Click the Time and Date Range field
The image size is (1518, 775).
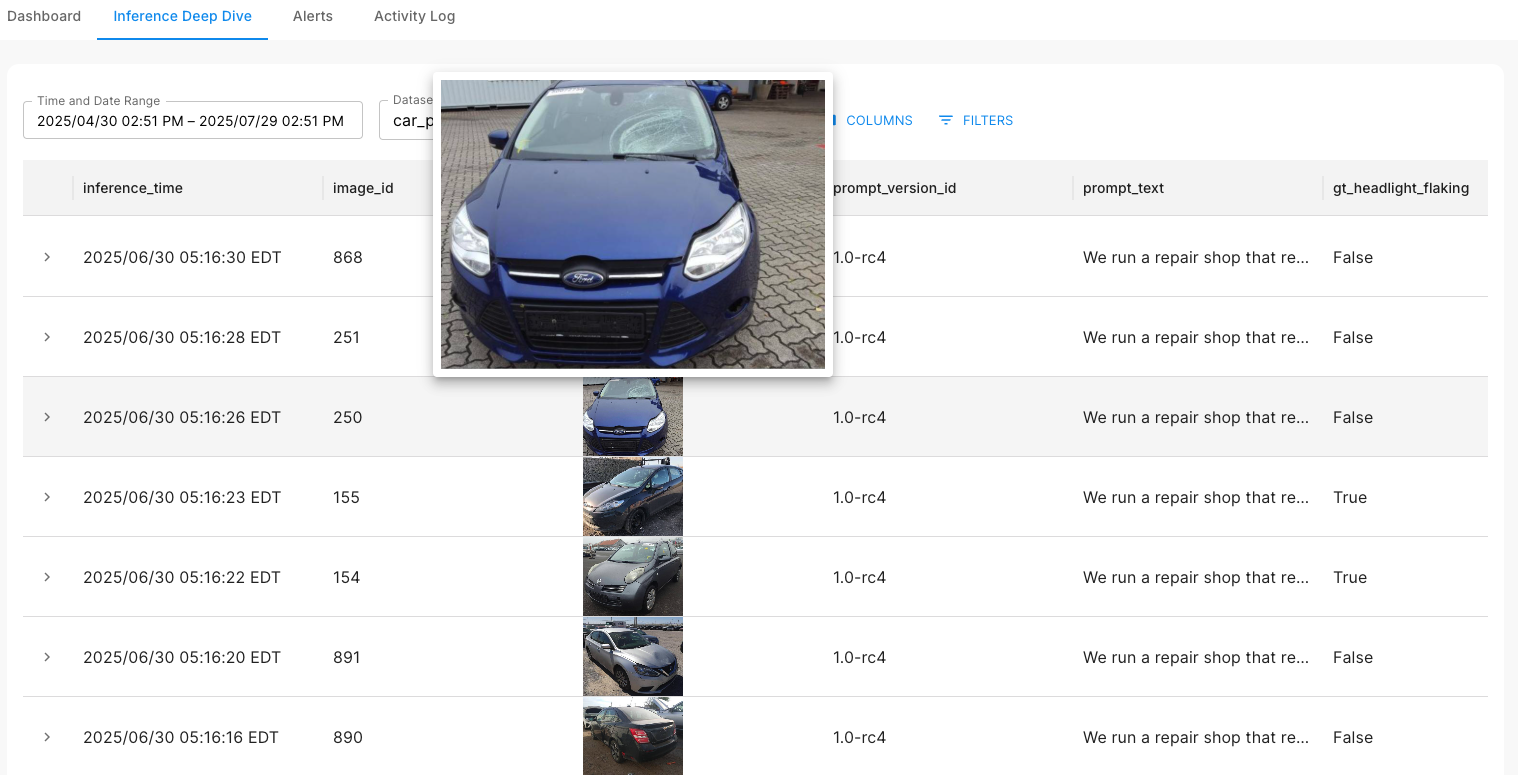pyautogui.click(x=193, y=120)
